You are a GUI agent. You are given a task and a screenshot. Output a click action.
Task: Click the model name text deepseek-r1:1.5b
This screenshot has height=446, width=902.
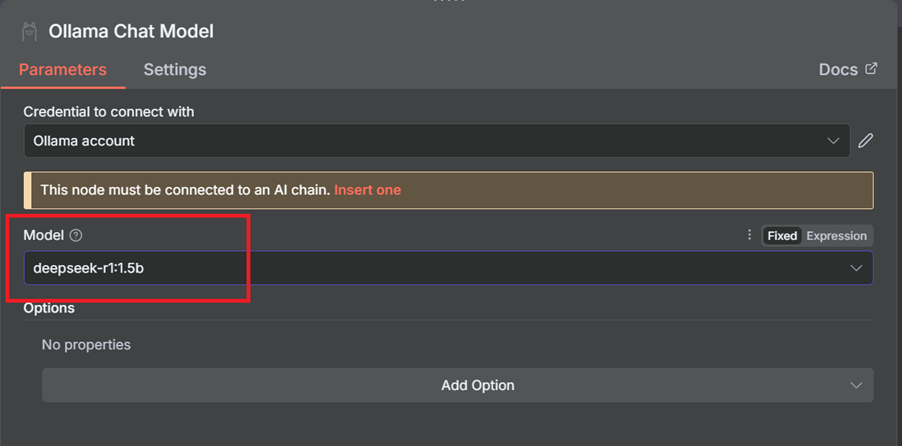pos(88,268)
